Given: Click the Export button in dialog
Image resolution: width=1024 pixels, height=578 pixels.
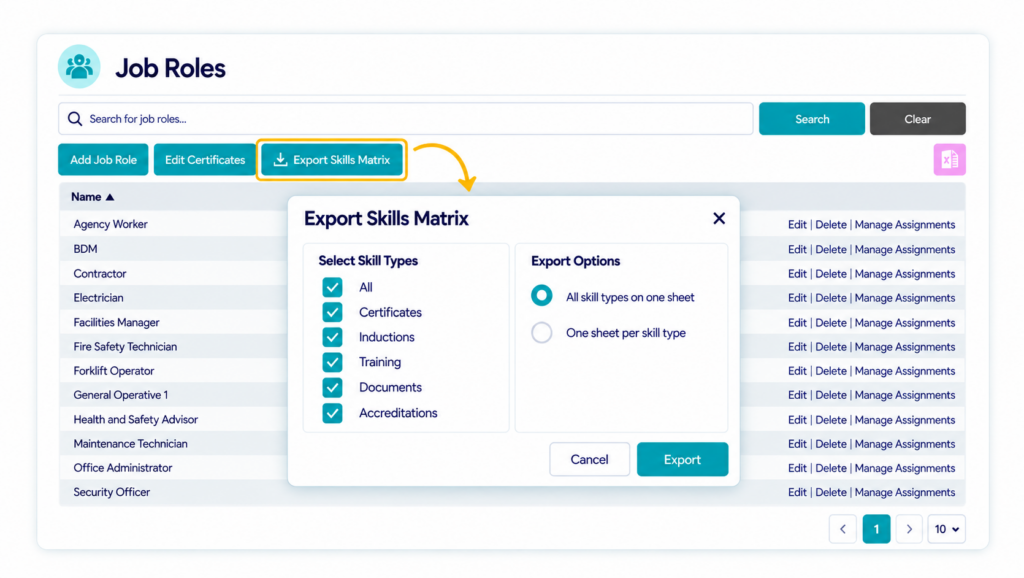Looking at the screenshot, I should (x=682, y=459).
